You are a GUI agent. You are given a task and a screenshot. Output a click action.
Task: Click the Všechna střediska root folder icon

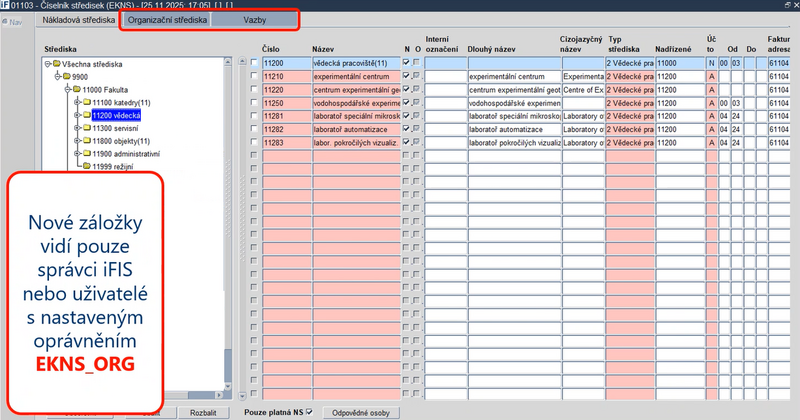(x=55, y=63)
